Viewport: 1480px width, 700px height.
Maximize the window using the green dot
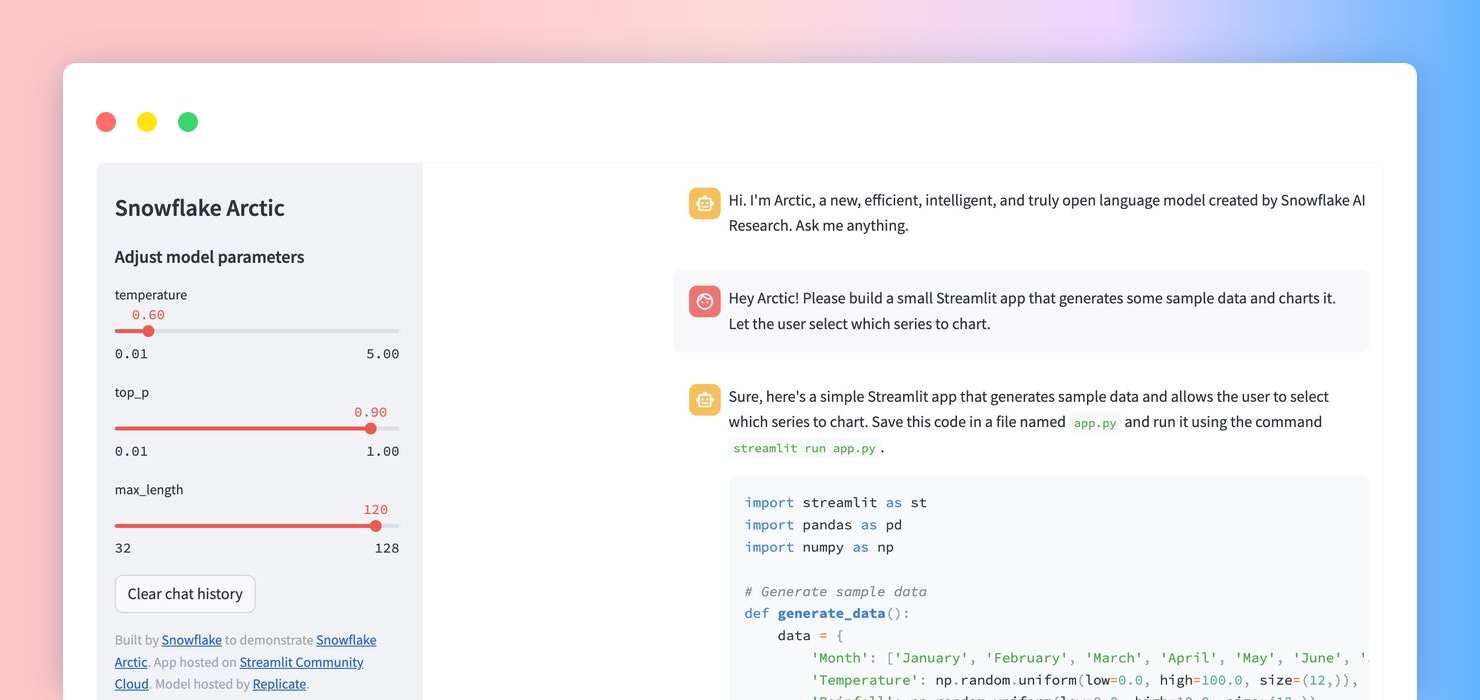click(x=188, y=122)
